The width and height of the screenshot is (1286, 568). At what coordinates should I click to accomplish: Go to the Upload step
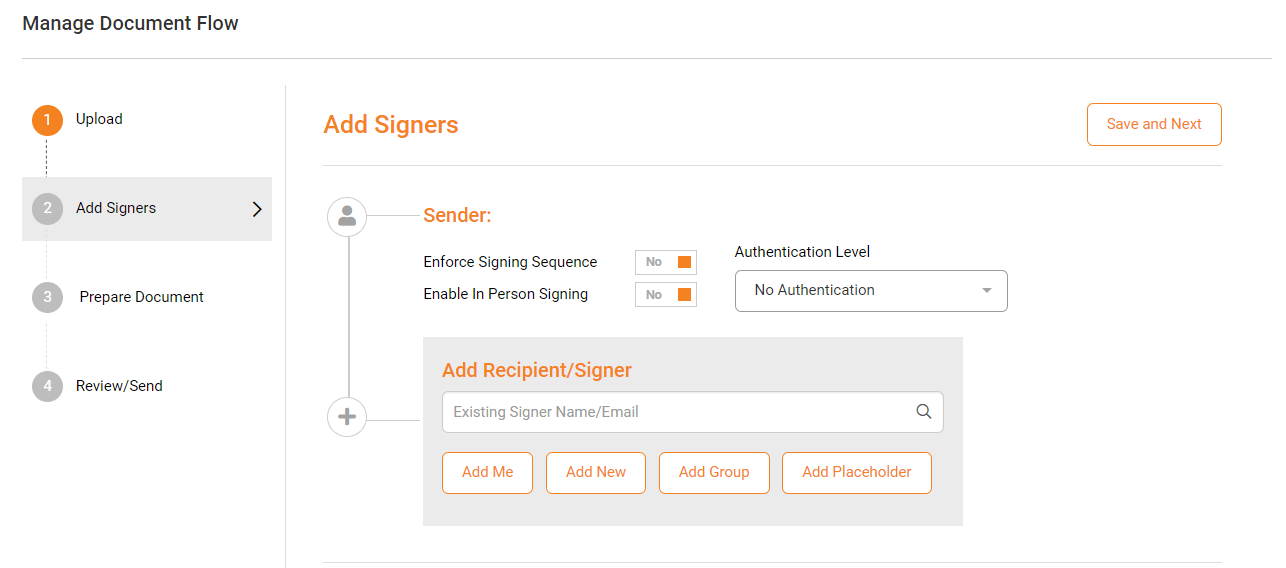click(x=99, y=119)
